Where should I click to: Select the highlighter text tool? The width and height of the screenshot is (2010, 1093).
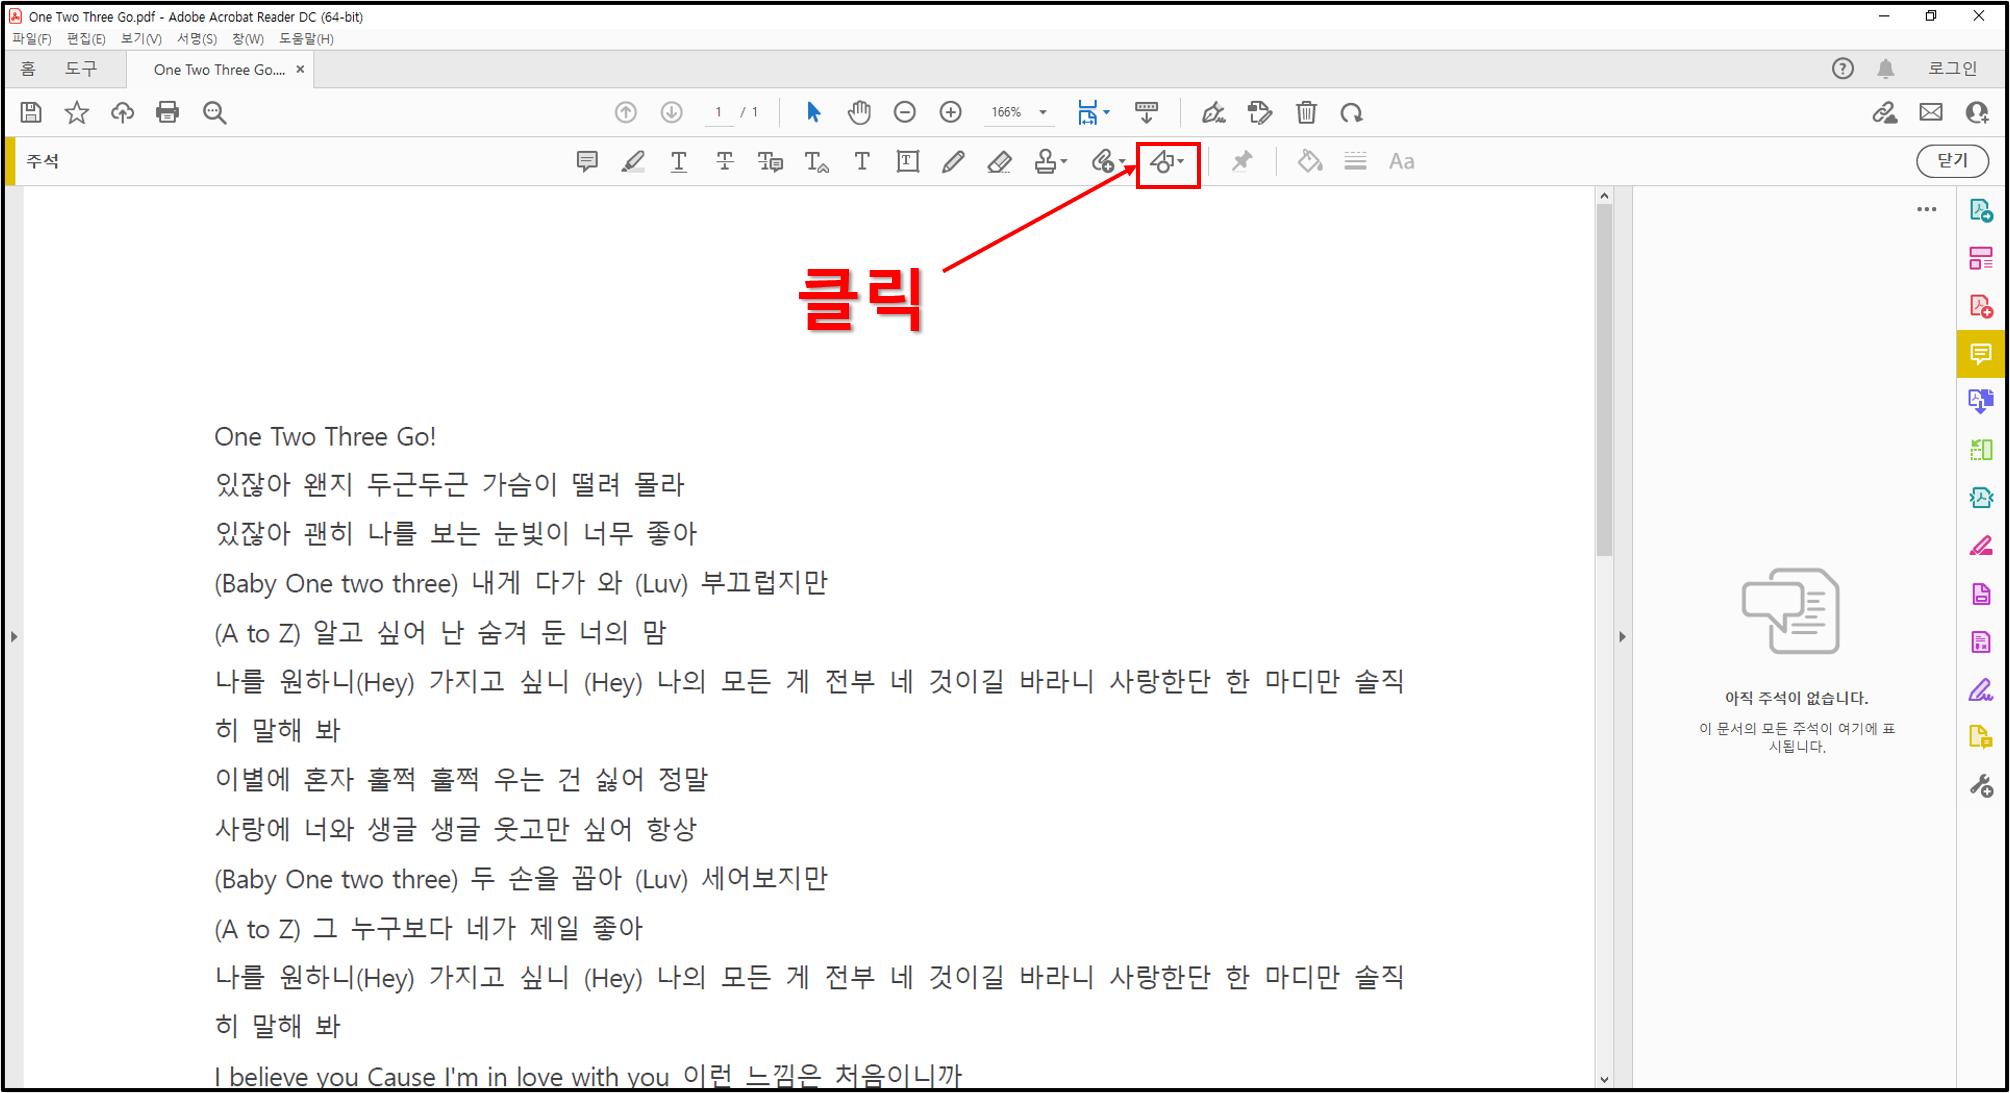(633, 162)
